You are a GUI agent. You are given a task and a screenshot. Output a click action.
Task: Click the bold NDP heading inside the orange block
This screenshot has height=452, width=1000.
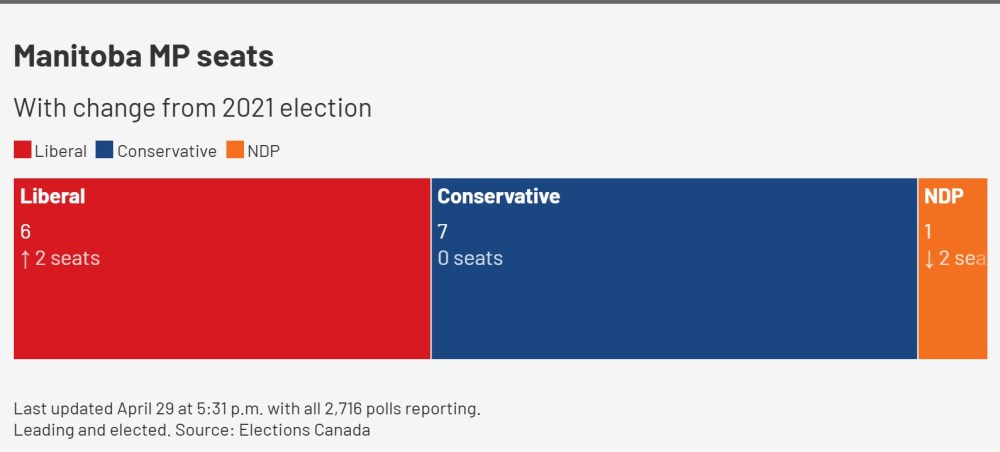click(x=944, y=196)
